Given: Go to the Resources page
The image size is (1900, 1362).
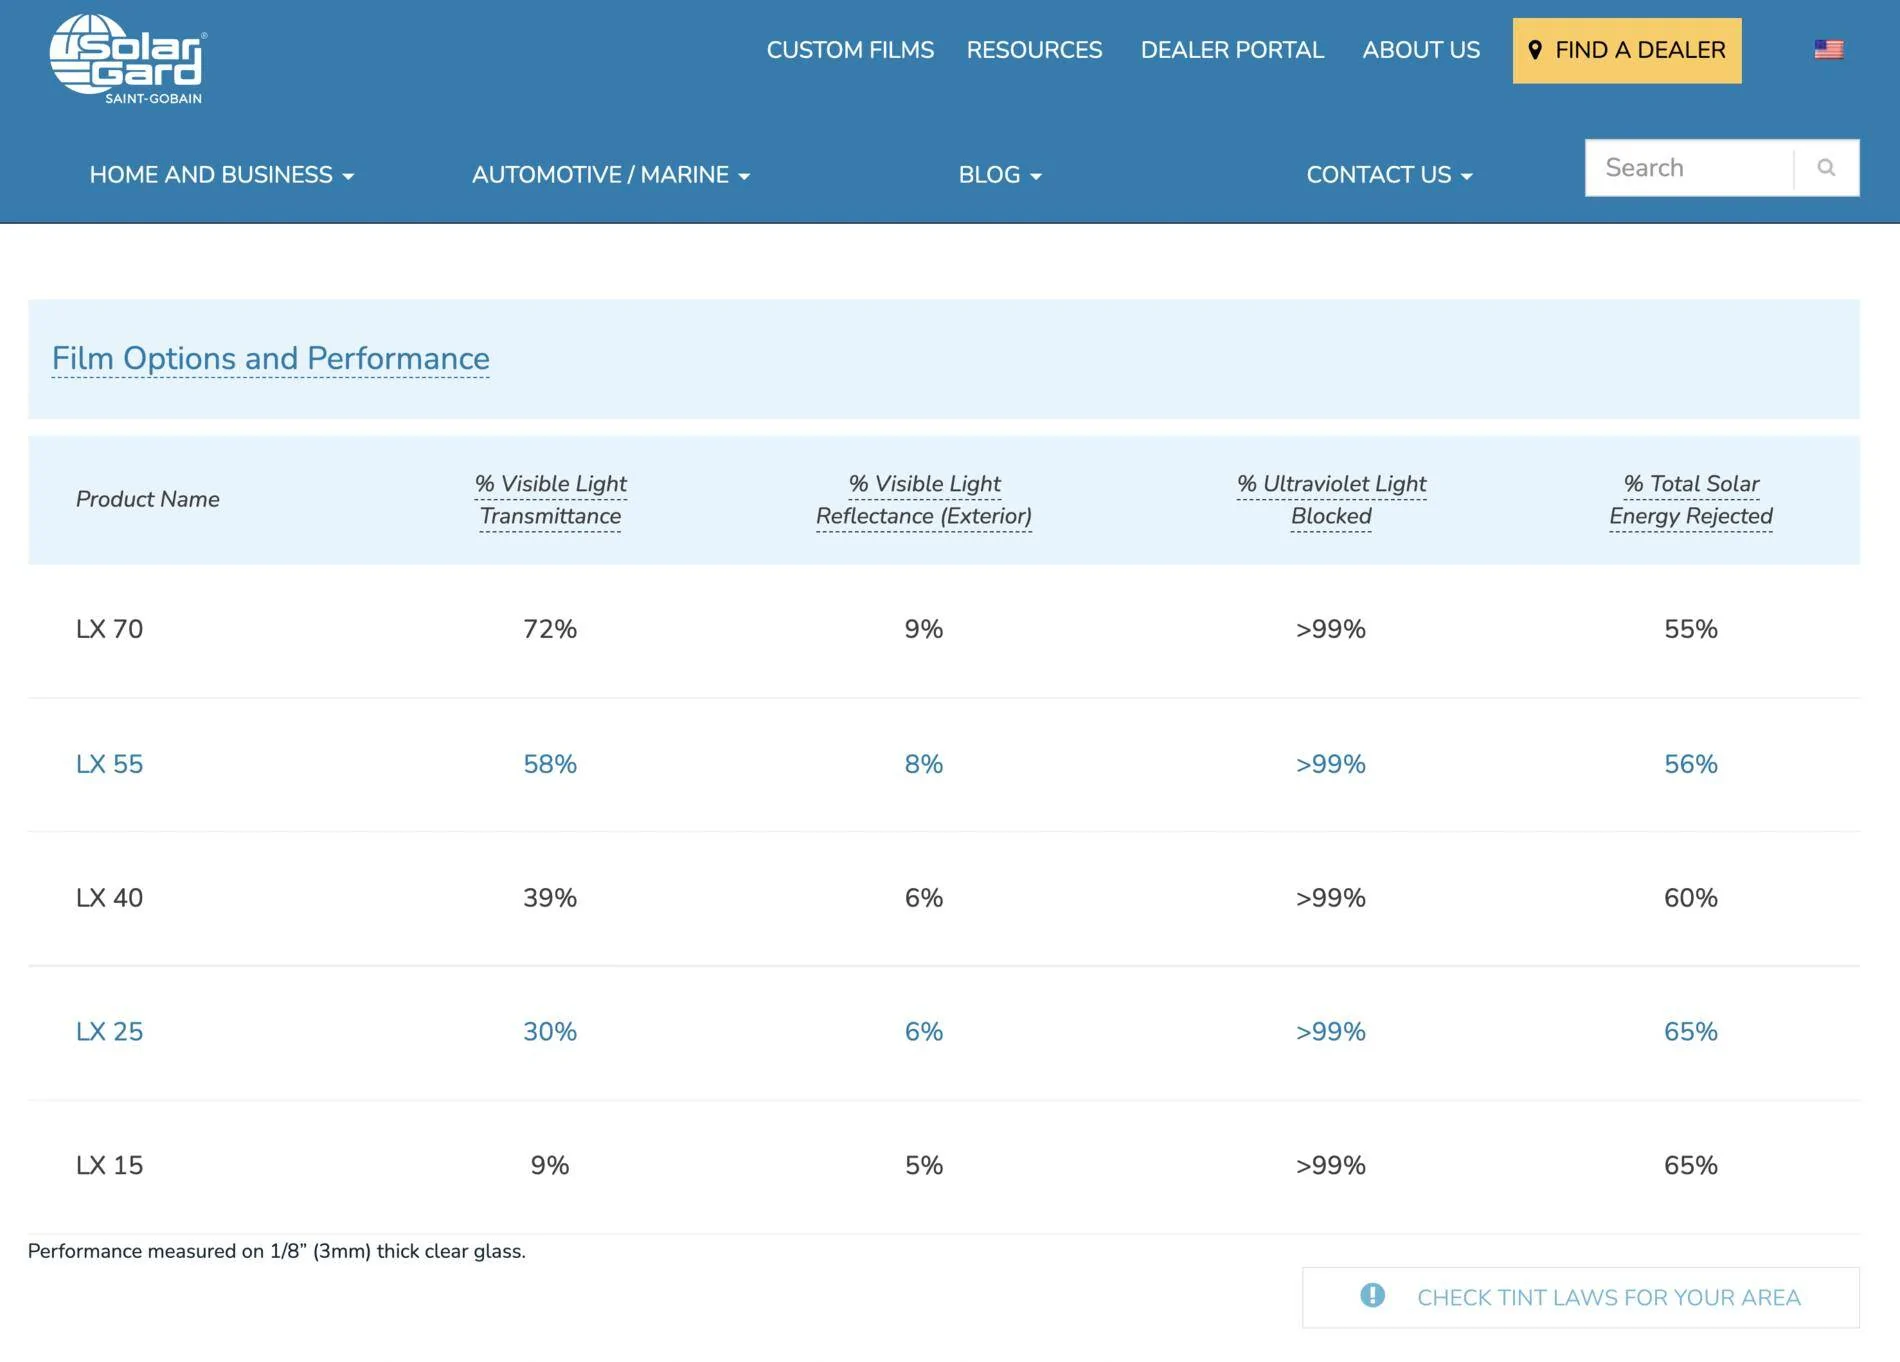Looking at the screenshot, I should tap(1034, 50).
